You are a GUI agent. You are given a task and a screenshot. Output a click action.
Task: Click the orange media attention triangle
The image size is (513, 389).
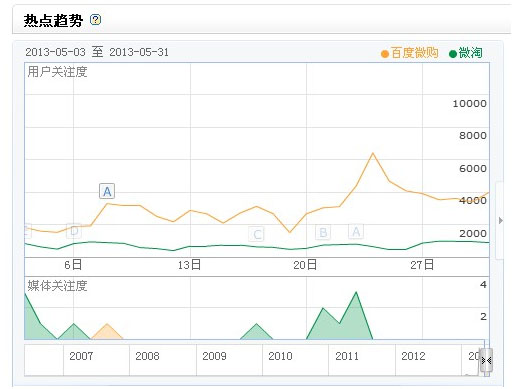[x=107, y=332]
